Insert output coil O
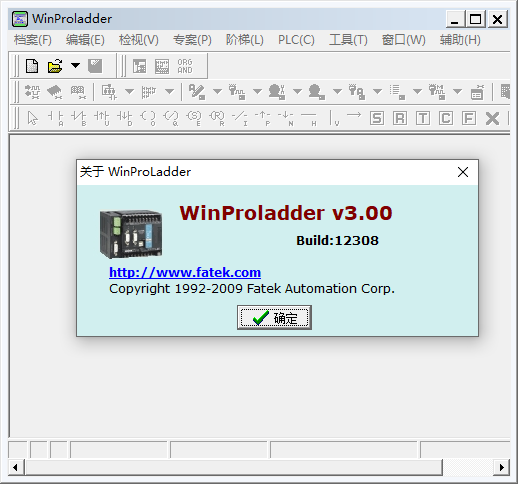This screenshot has width=518, height=484. [148, 118]
